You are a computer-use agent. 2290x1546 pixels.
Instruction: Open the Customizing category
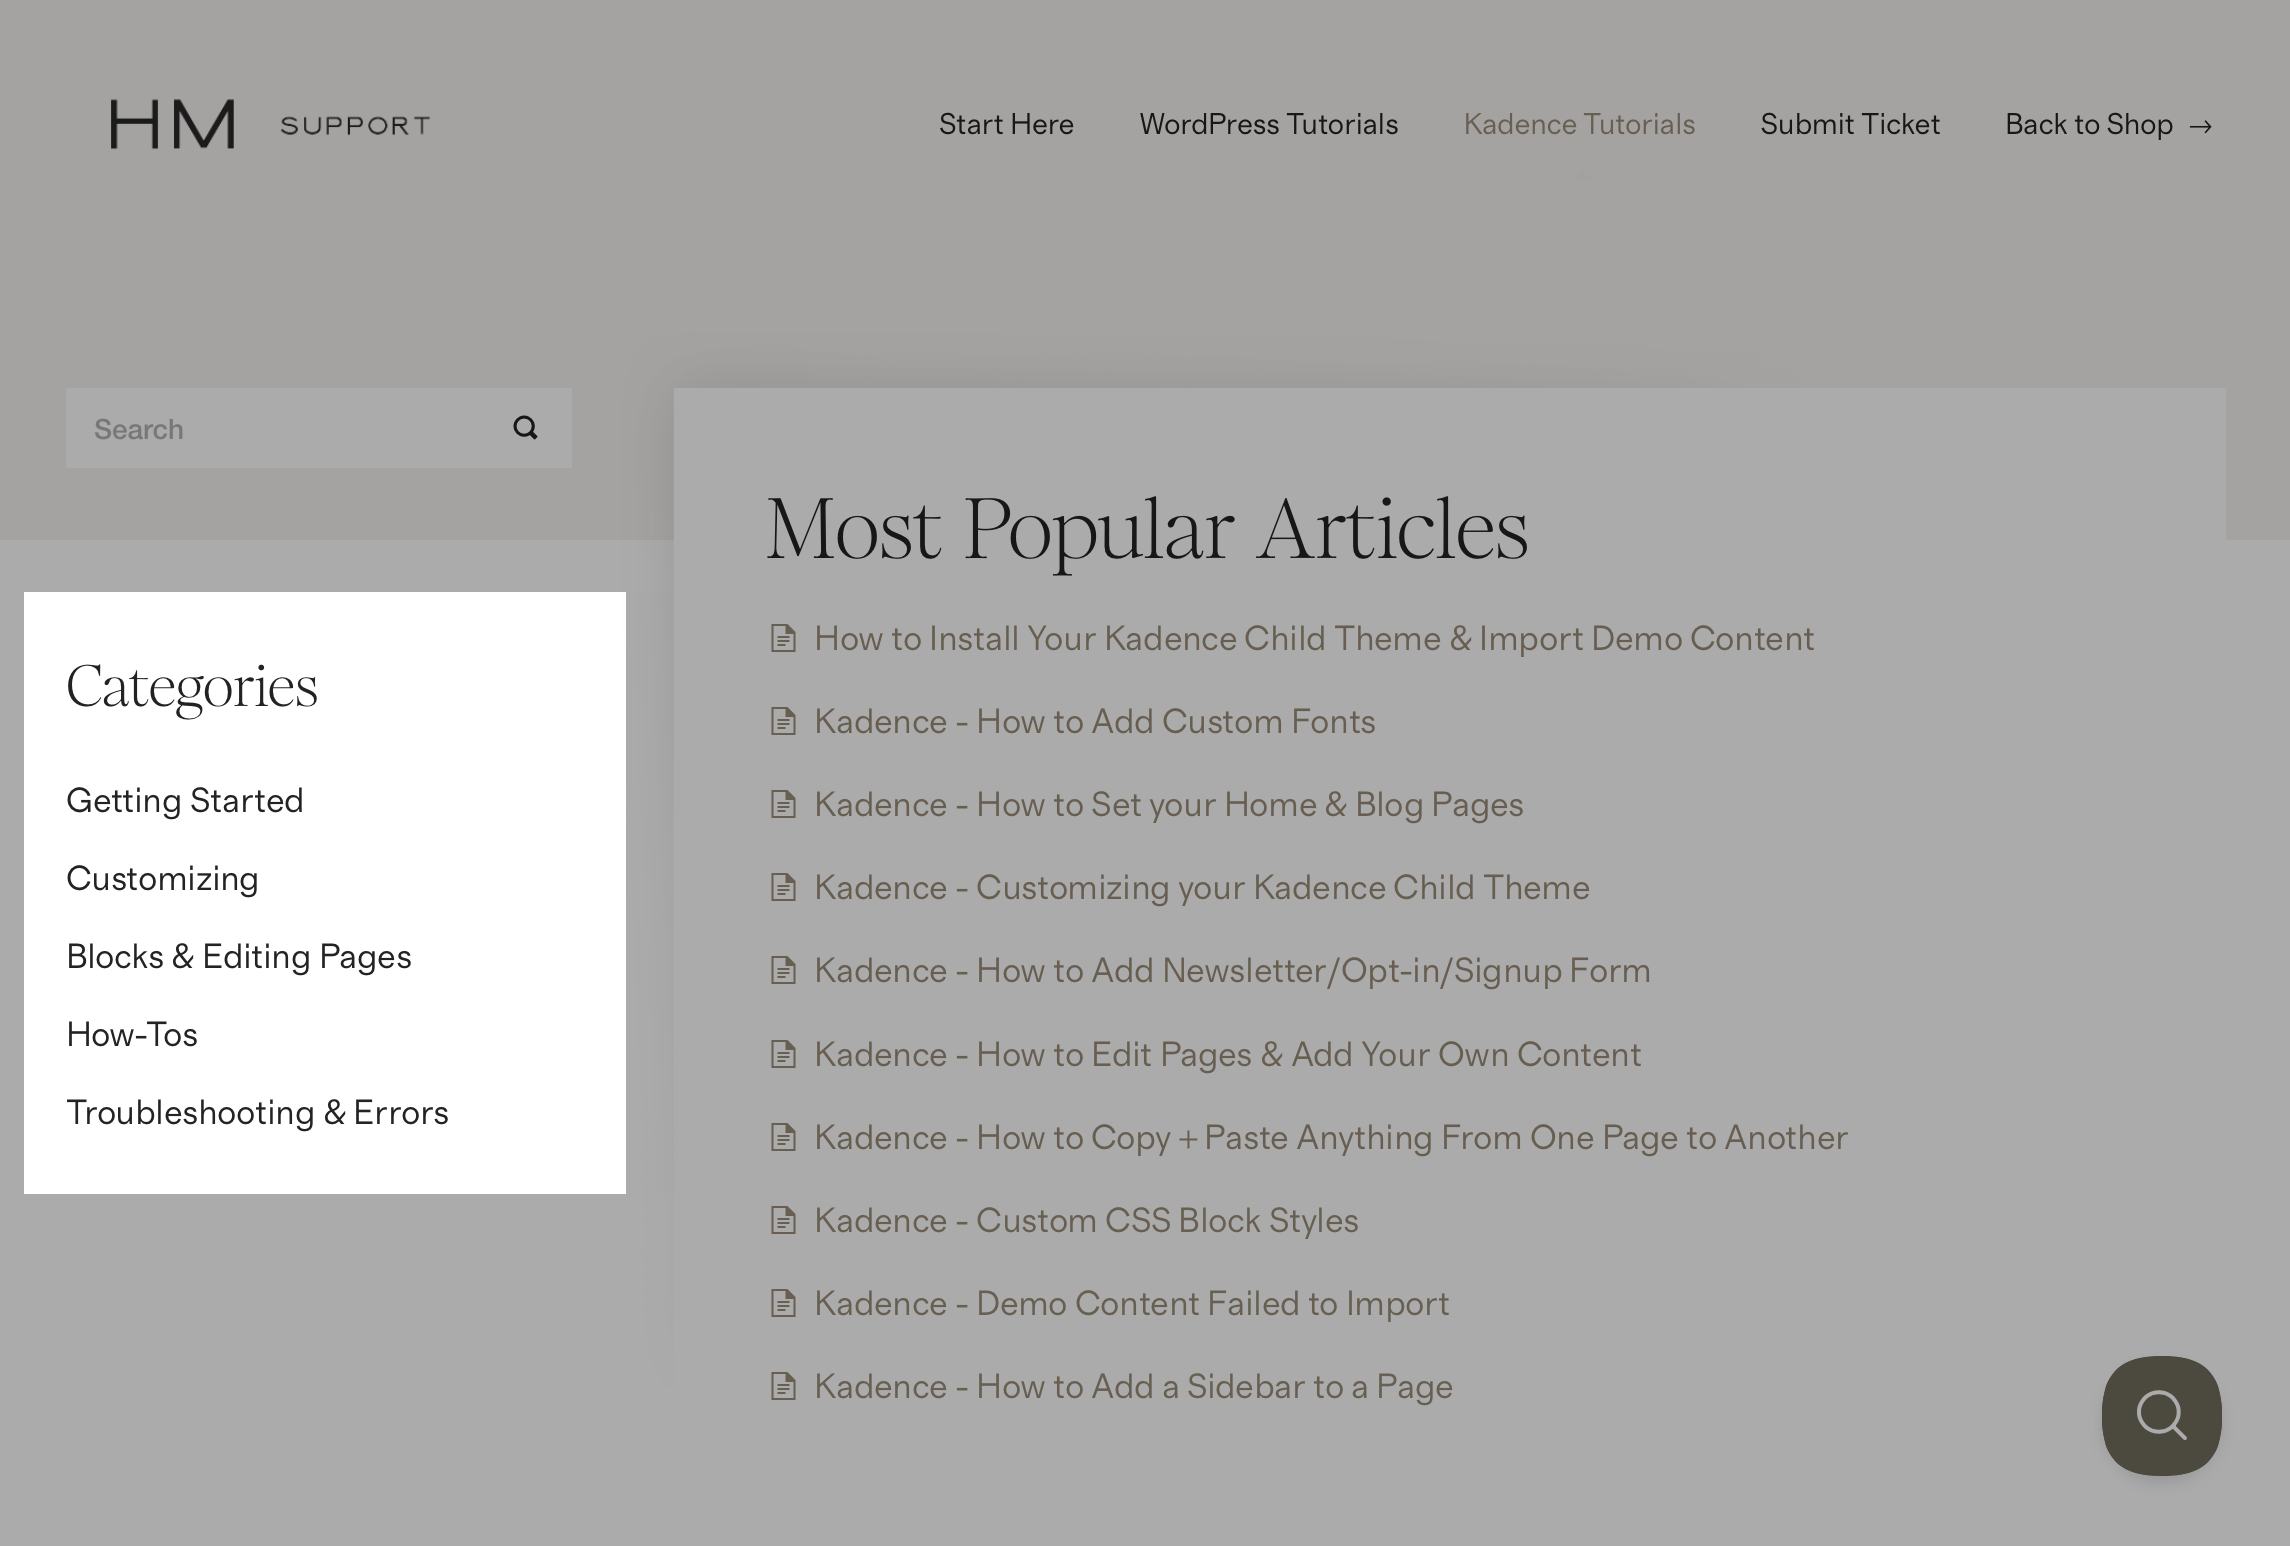click(x=162, y=878)
